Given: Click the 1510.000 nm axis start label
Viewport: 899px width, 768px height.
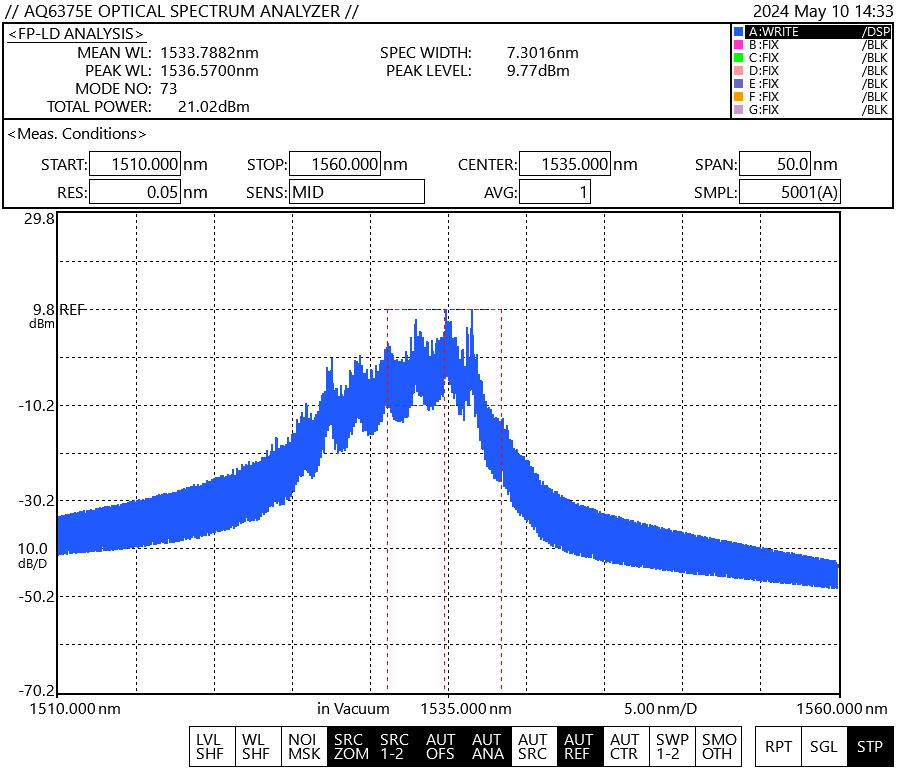Looking at the screenshot, I should [75, 709].
